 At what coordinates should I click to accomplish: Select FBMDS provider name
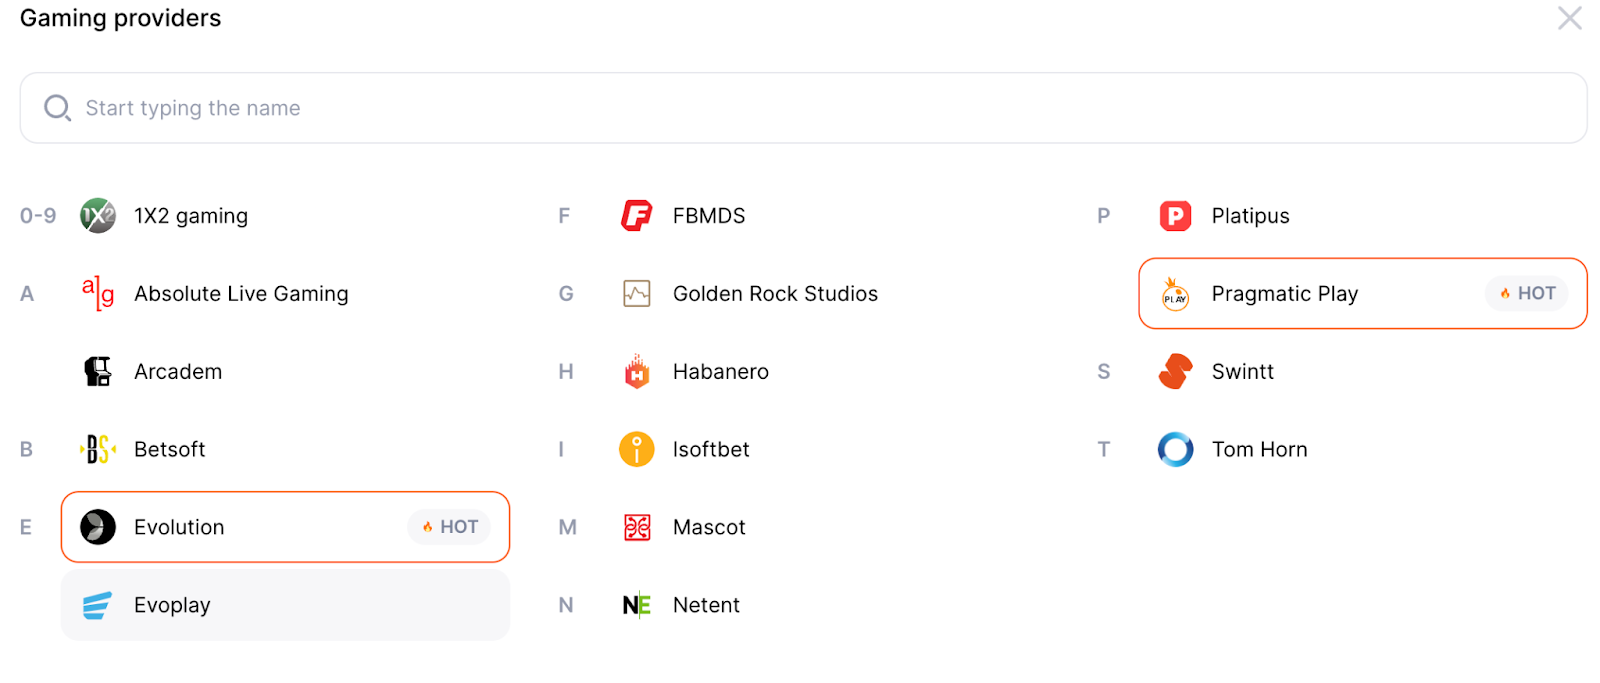(x=709, y=216)
